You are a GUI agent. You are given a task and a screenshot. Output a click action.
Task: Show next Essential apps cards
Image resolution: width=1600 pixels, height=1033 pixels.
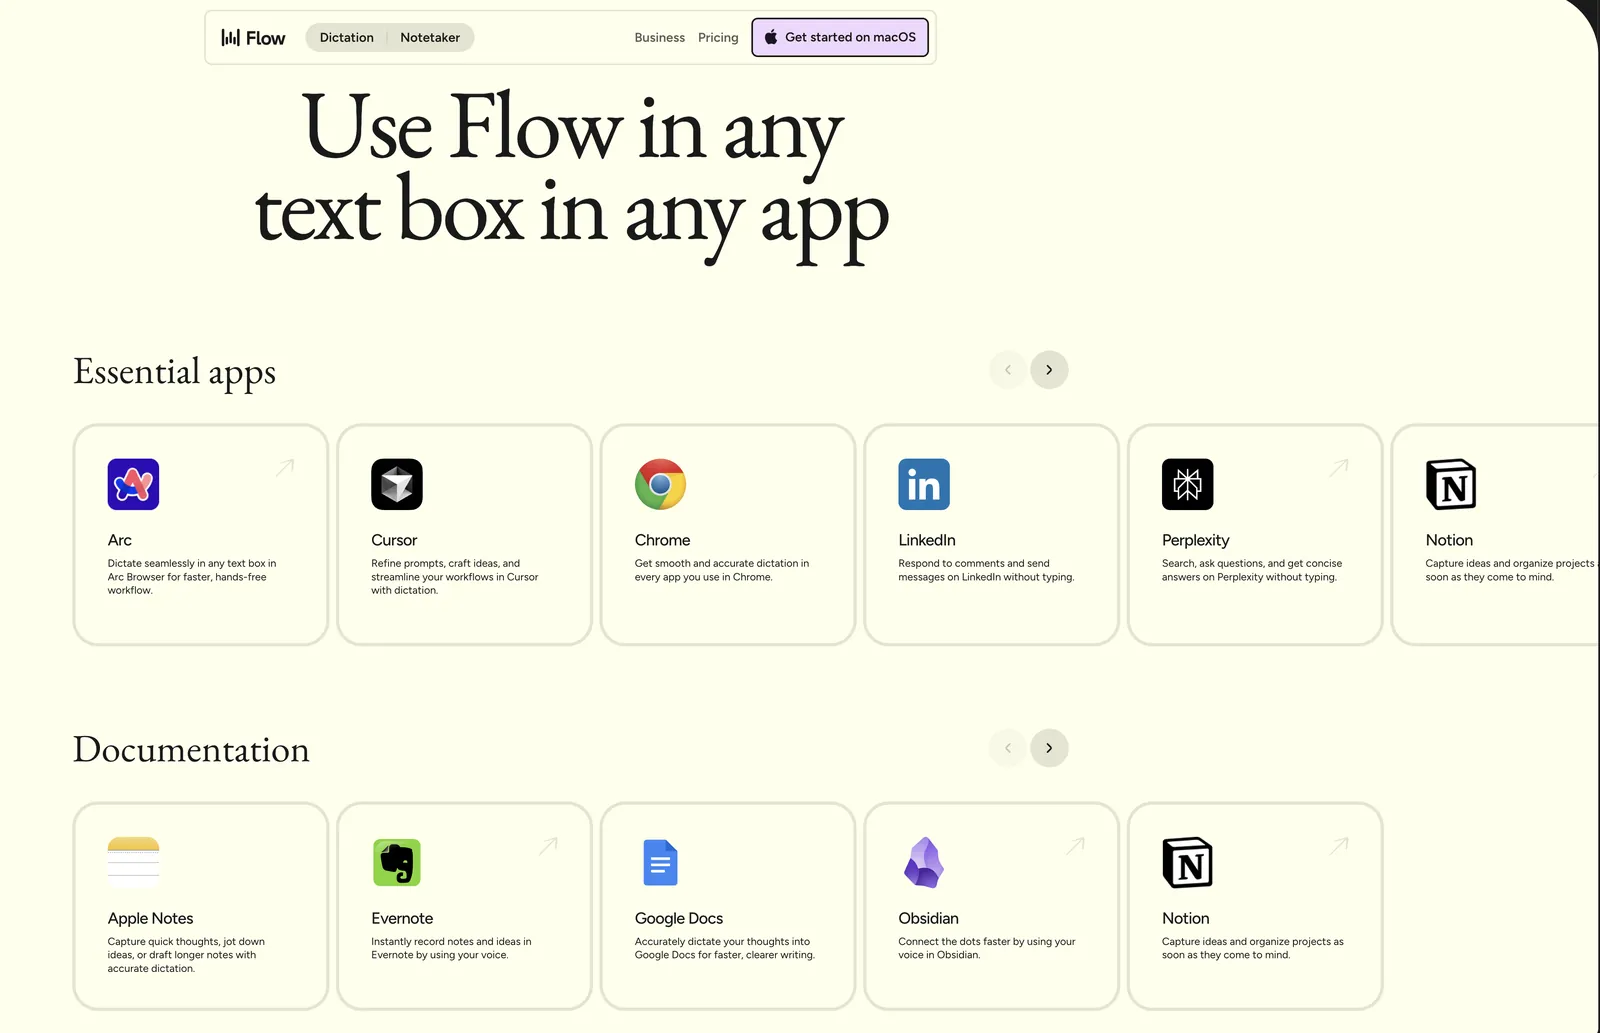(1049, 370)
